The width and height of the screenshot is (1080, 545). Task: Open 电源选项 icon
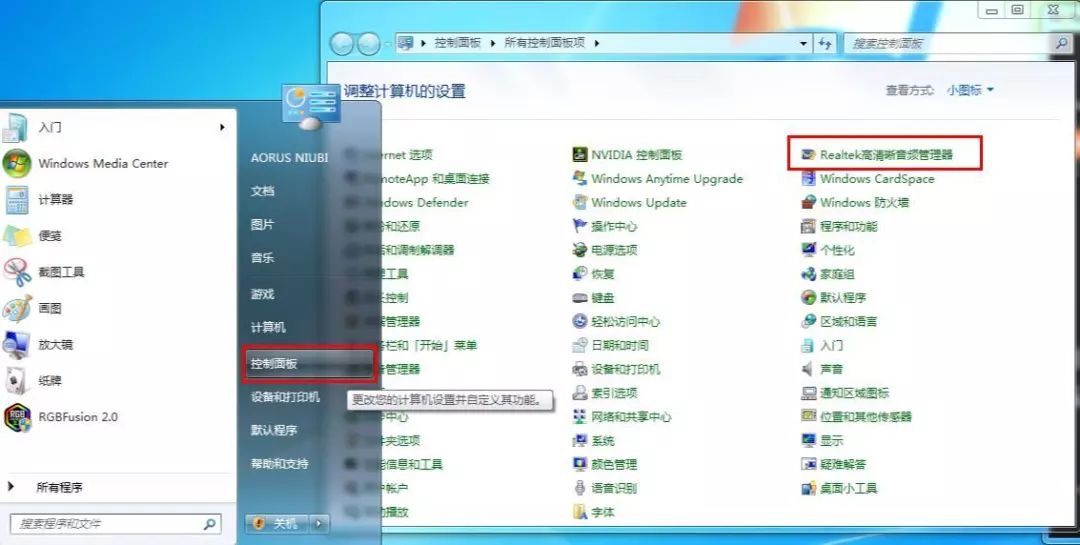tap(579, 250)
